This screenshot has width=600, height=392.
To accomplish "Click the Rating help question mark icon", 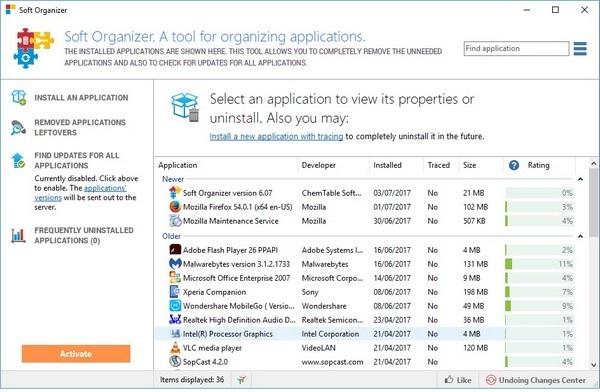I will [x=514, y=165].
